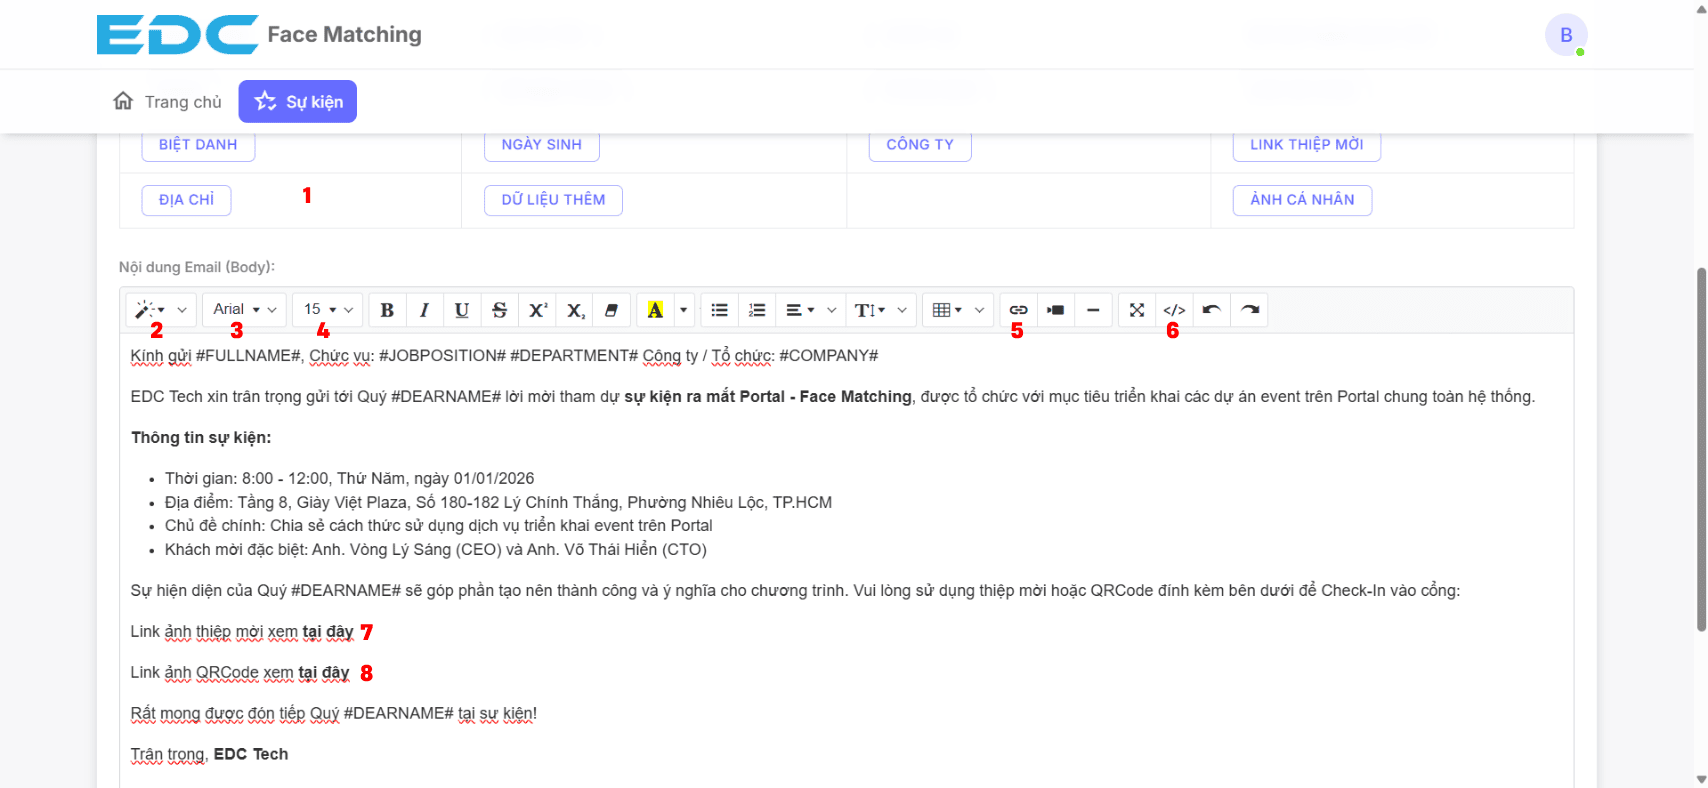1708x788 pixels.
Task: Click the 'Khách mời đặc biệt' bullet line
Action: [x=436, y=550]
